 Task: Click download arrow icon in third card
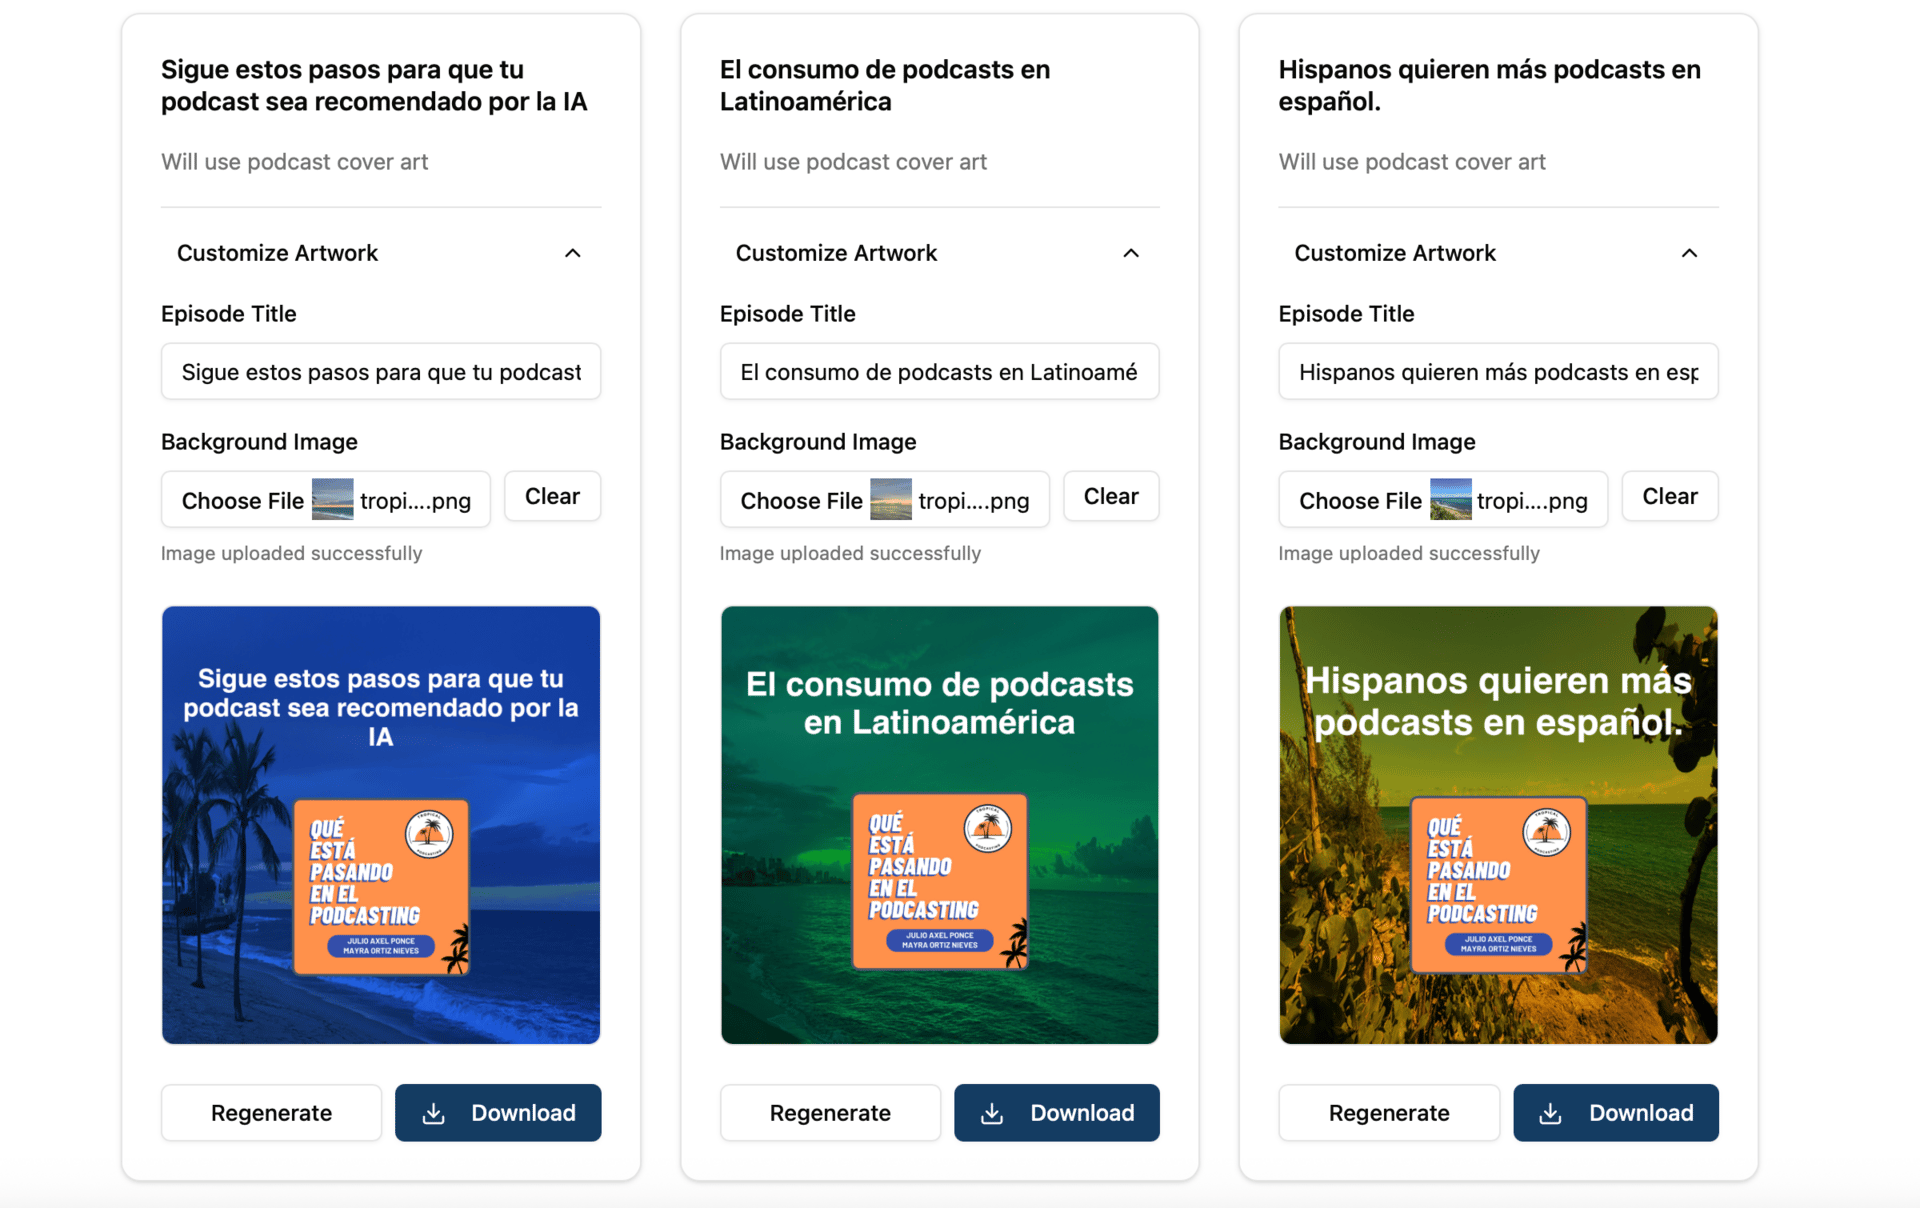tap(1550, 1113)
